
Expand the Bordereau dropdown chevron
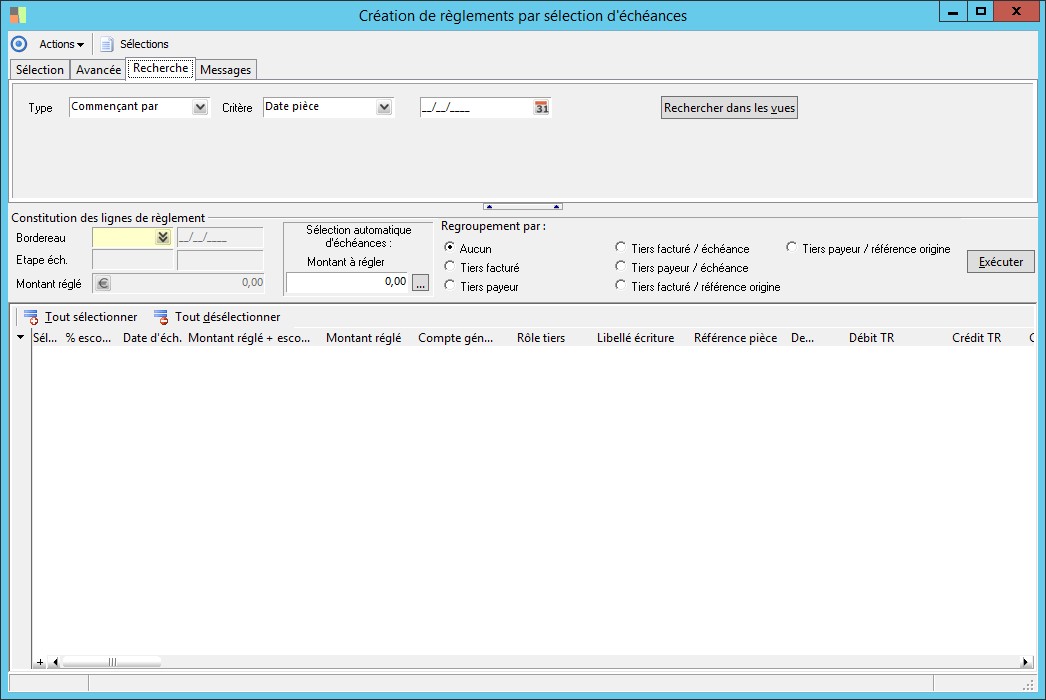163,238
